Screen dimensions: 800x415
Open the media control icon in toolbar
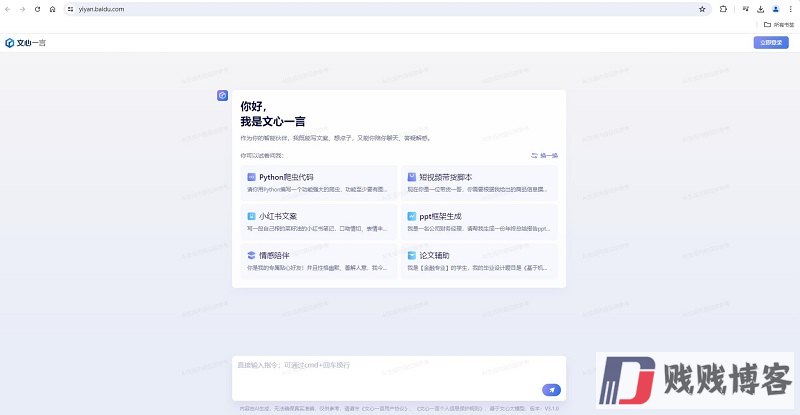(x=746, y=9)
